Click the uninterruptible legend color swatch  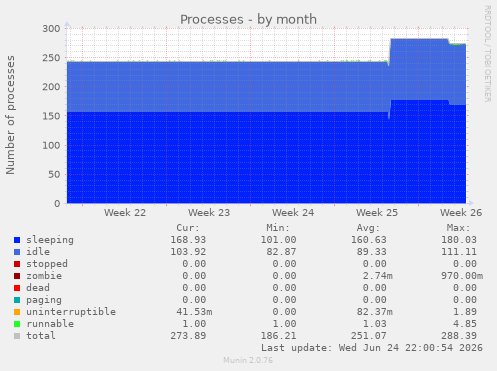[x=17, y=312]
